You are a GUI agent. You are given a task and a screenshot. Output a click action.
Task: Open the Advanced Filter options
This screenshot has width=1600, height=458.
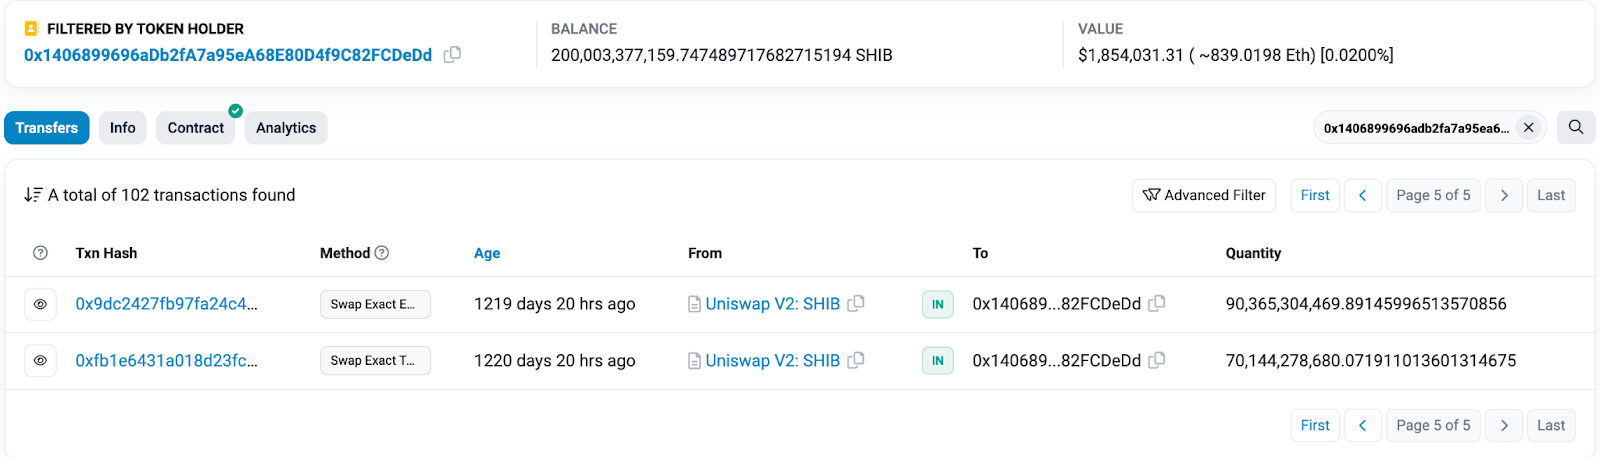point(1205,195)
